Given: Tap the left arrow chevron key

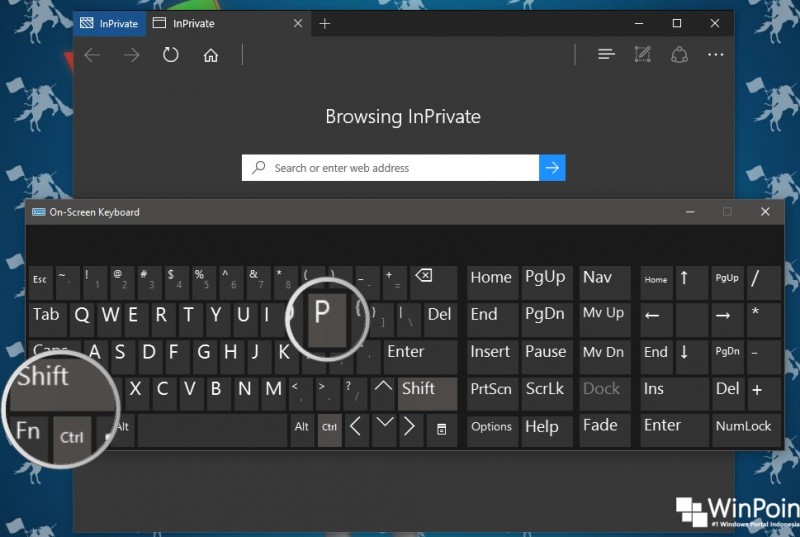Looking at the screenshot, I should [356, 431].
